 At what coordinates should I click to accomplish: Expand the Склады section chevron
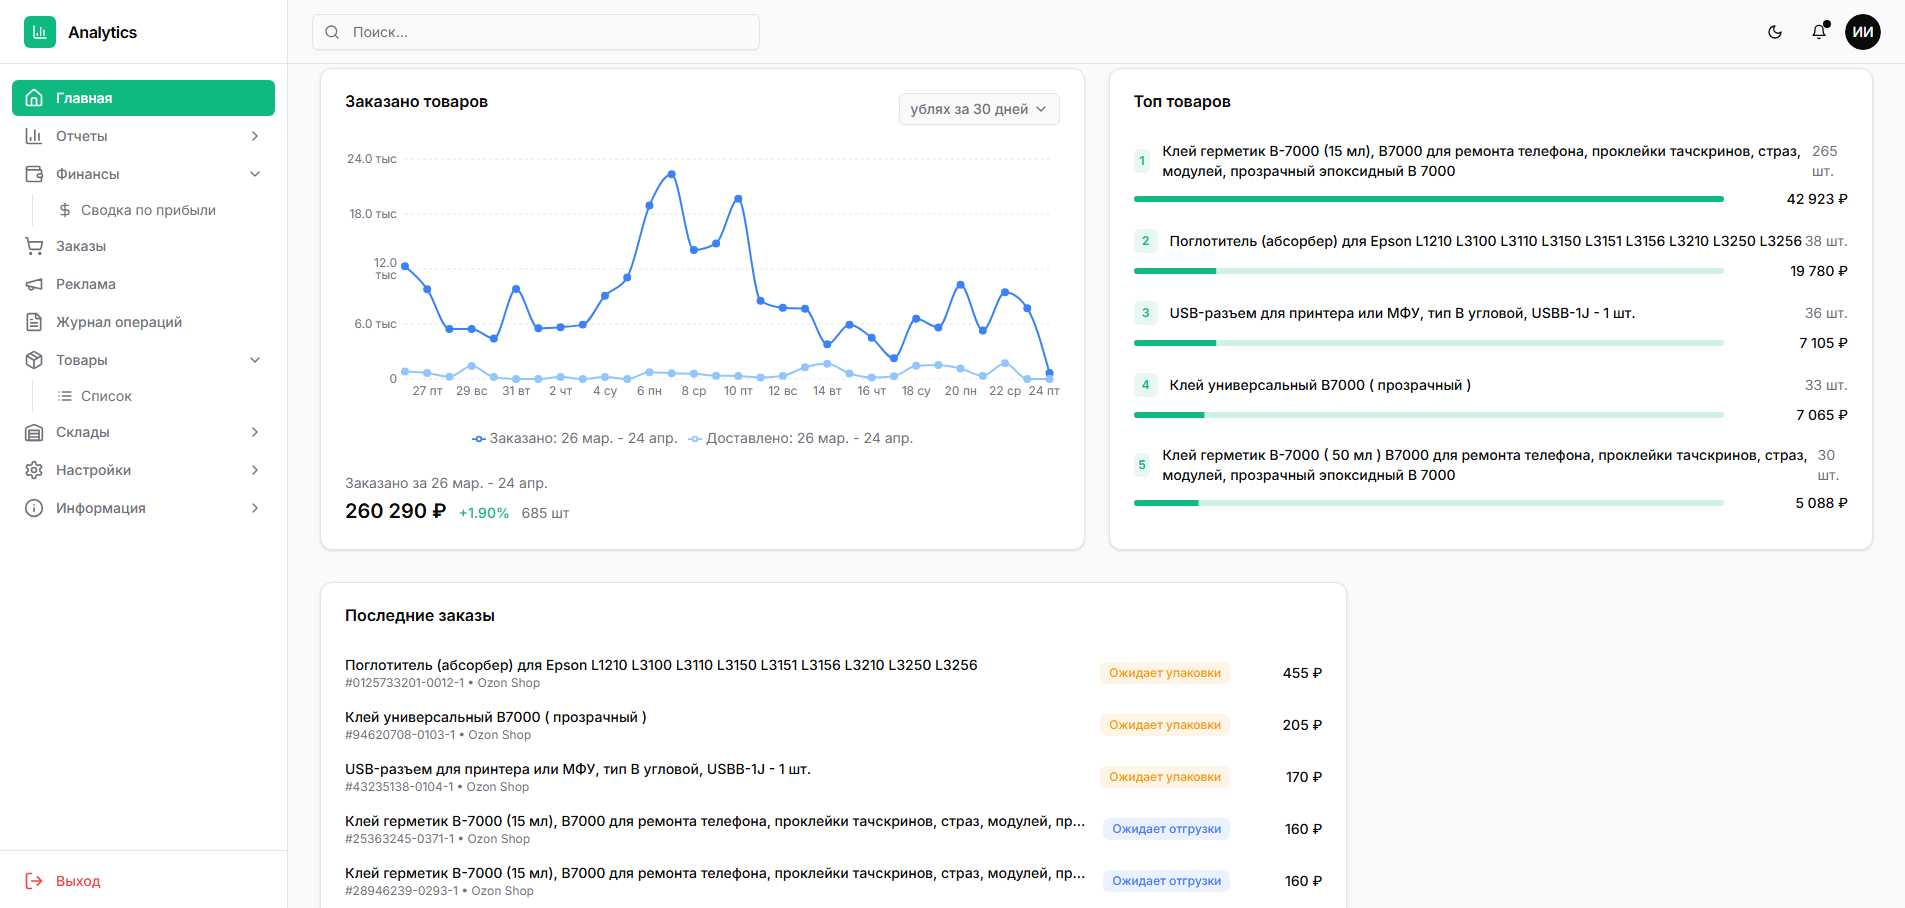255,432
